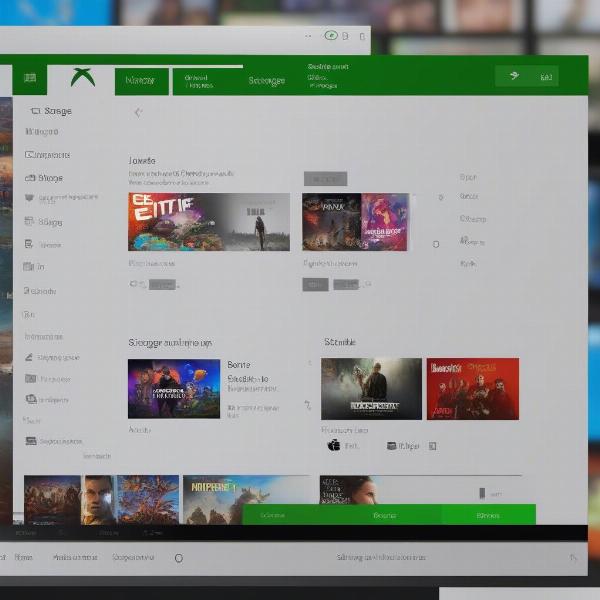This screenshot has height=600, width=600.
Task: Click the first grey button under the two covers
Action: tap(315, 285)
